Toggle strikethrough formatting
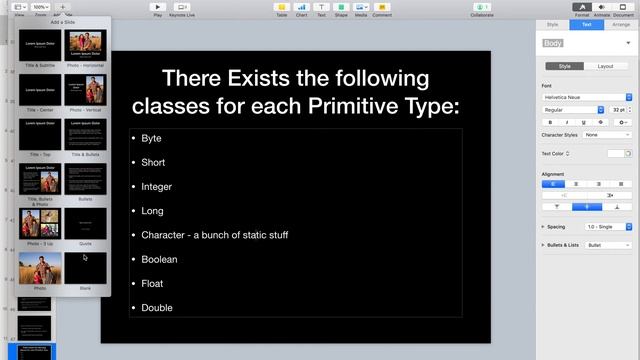640x360 pixels. pos(600,122)
